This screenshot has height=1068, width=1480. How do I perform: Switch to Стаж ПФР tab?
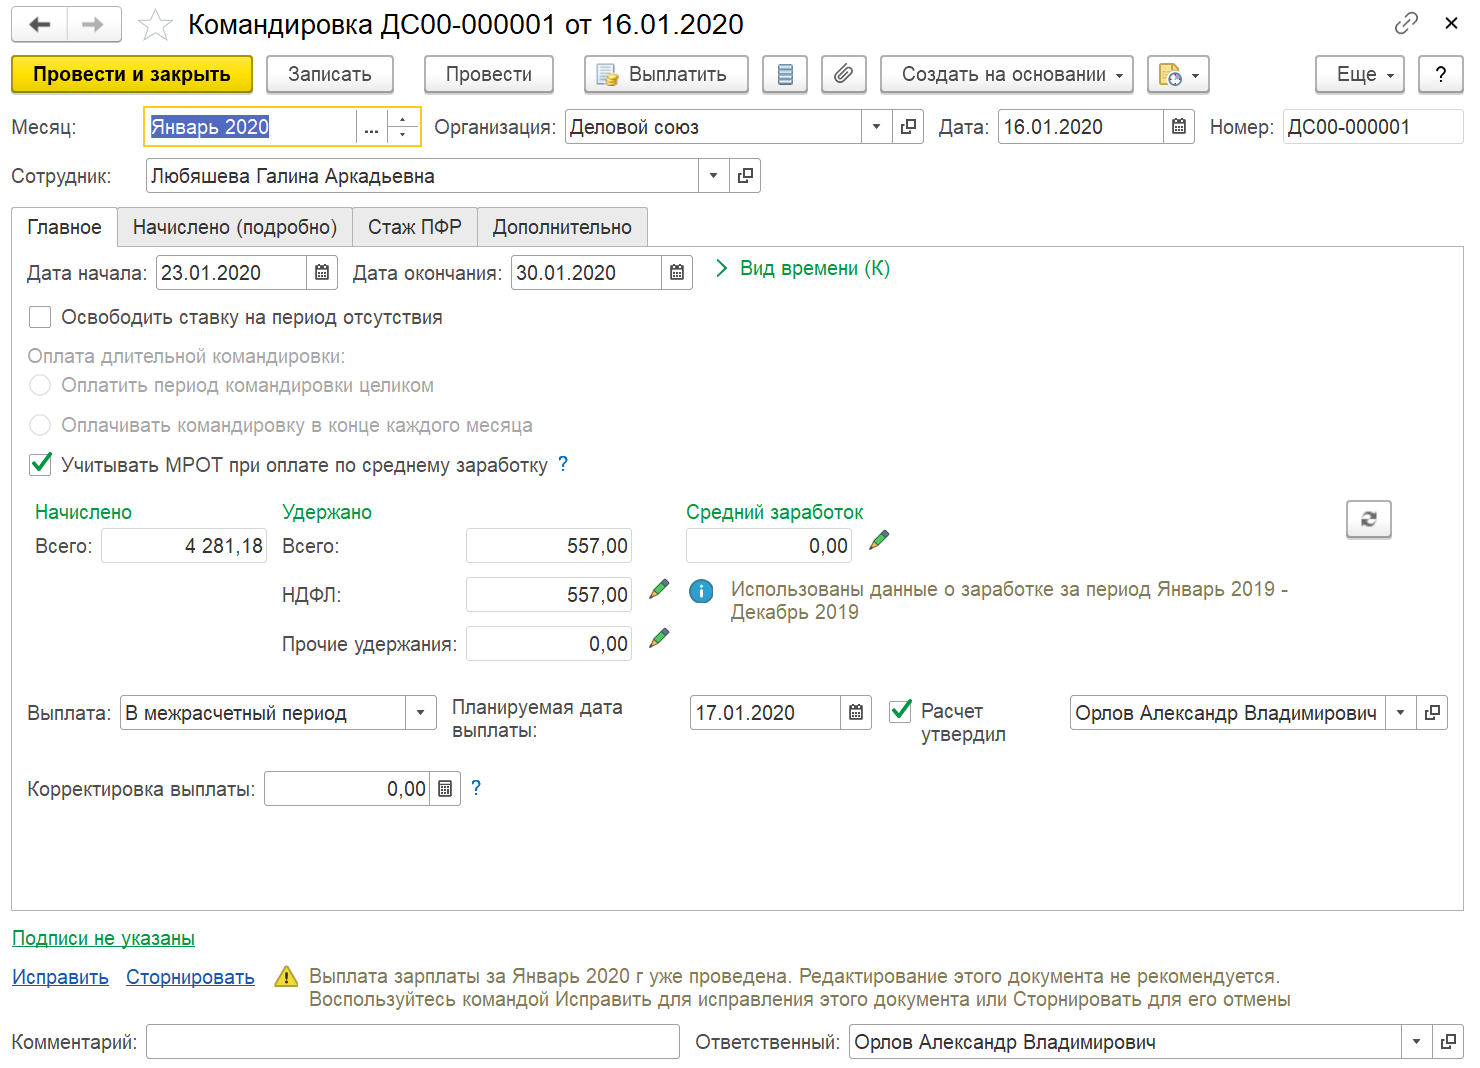415,227
